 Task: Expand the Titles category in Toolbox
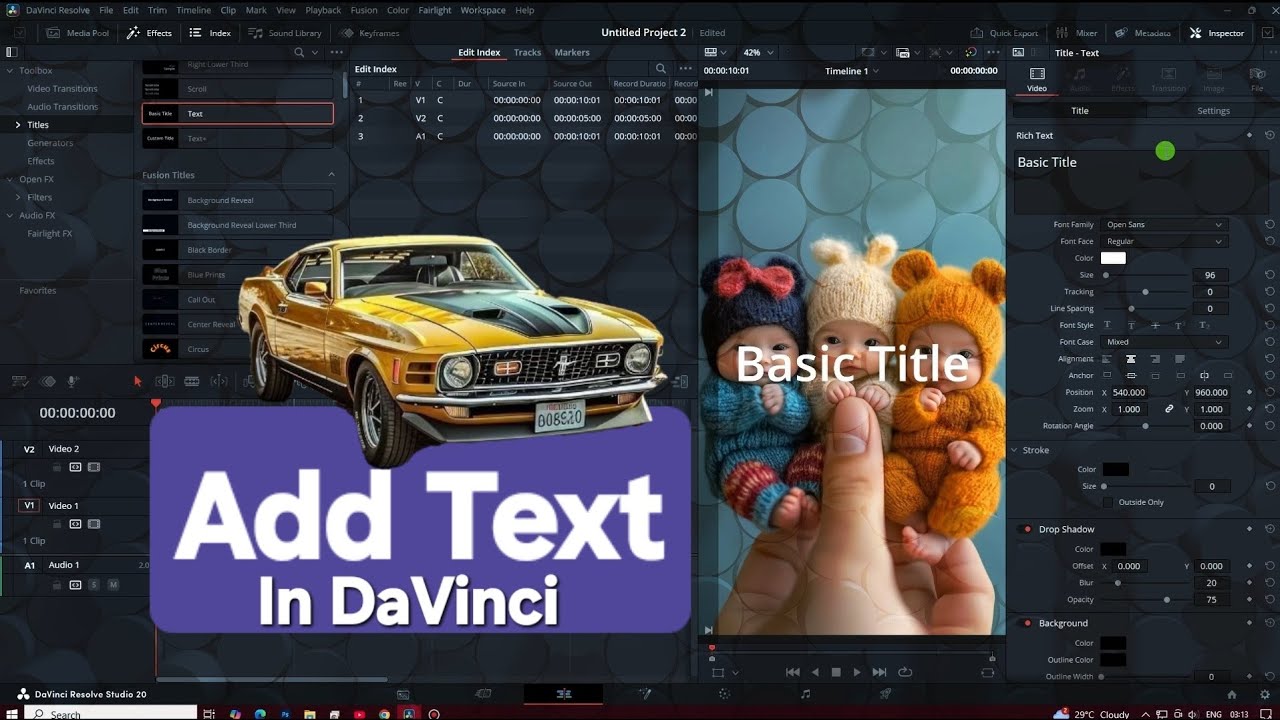pyautogui.click(x=17, y=125)
